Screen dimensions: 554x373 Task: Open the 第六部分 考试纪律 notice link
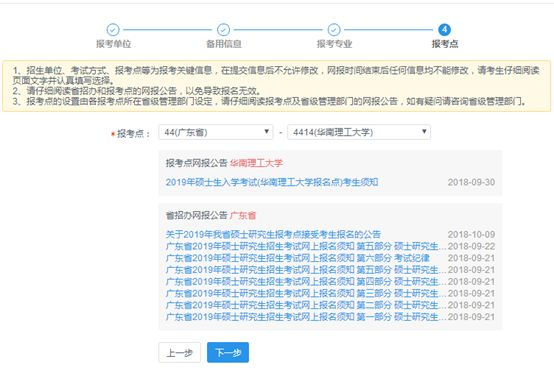pyautogui.click(x=297, y=258)
